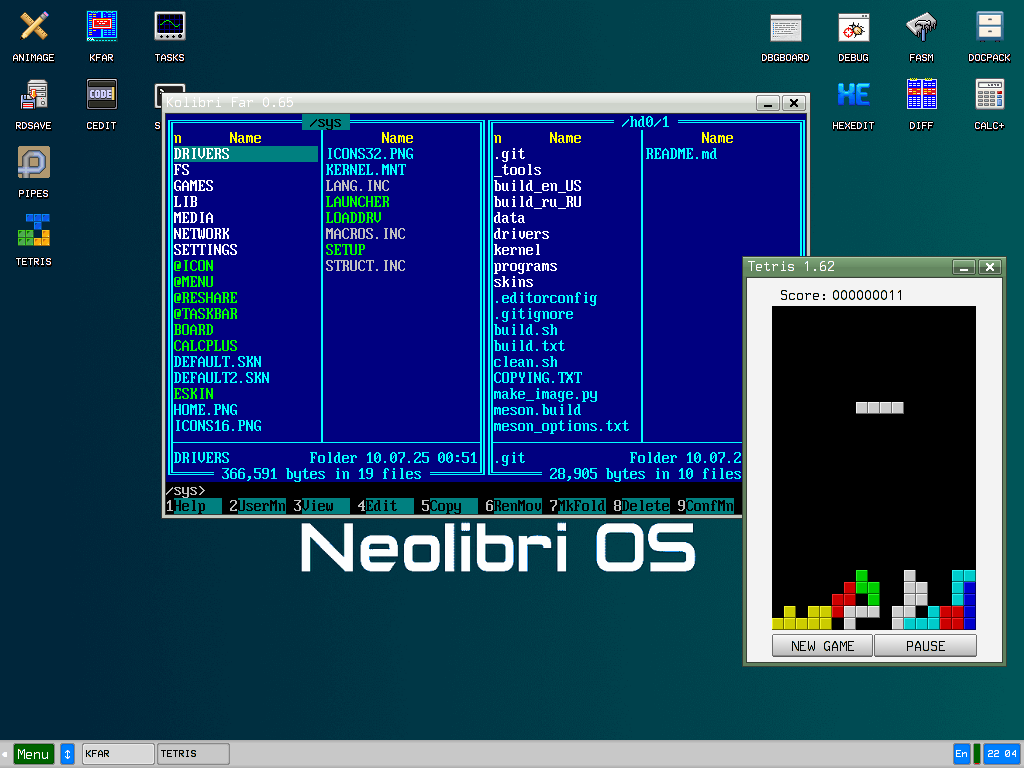The width and height of the screenshot is (1024, 768).
Task: Launch the CALC+ calculator icon
Action: [989, 104]
